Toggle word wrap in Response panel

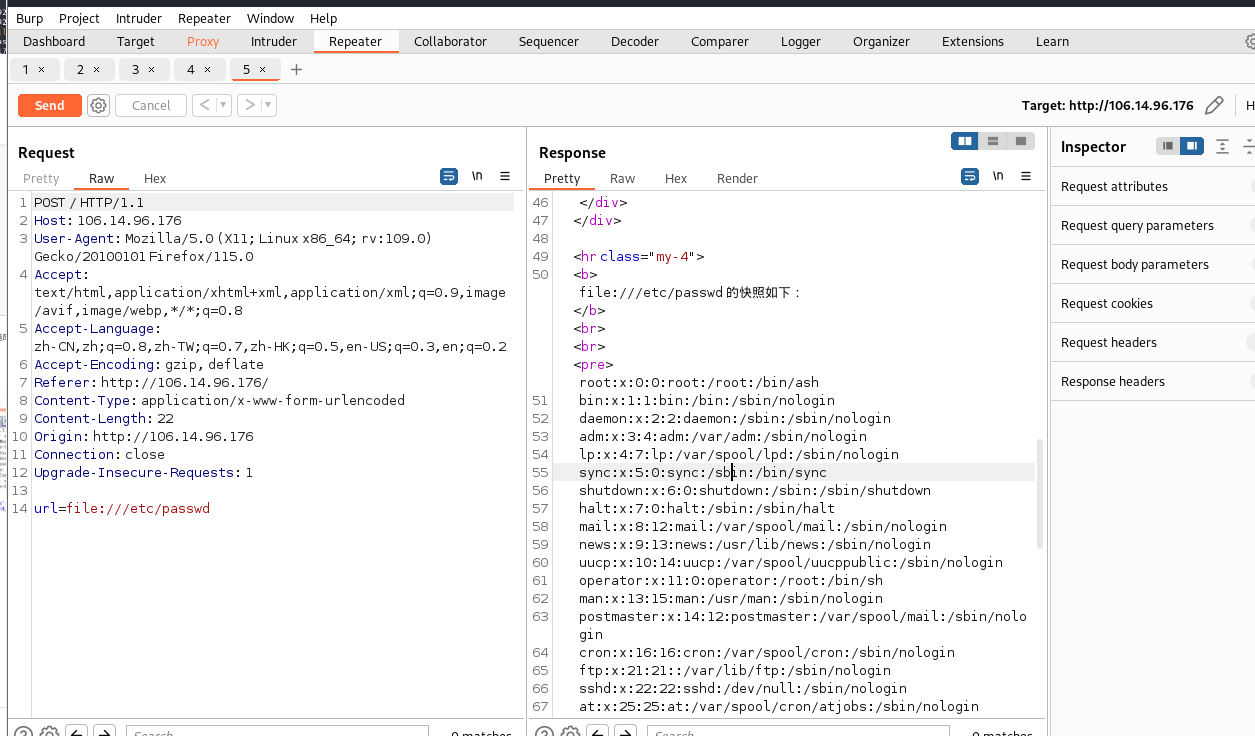pyautogui.click(x=970, y=176)
